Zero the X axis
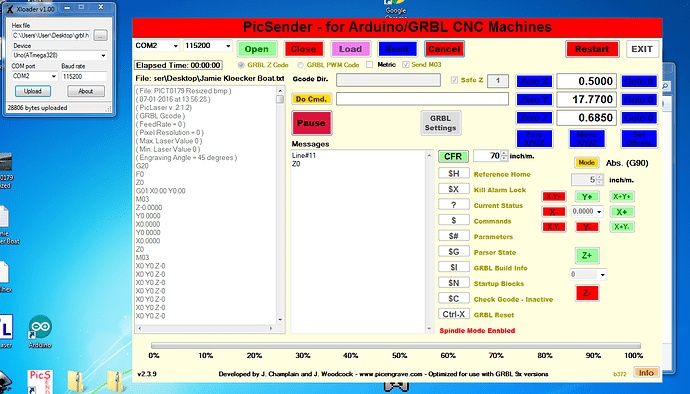The width and height of the screenshot is (690, 394). click(x=534, y=81)
